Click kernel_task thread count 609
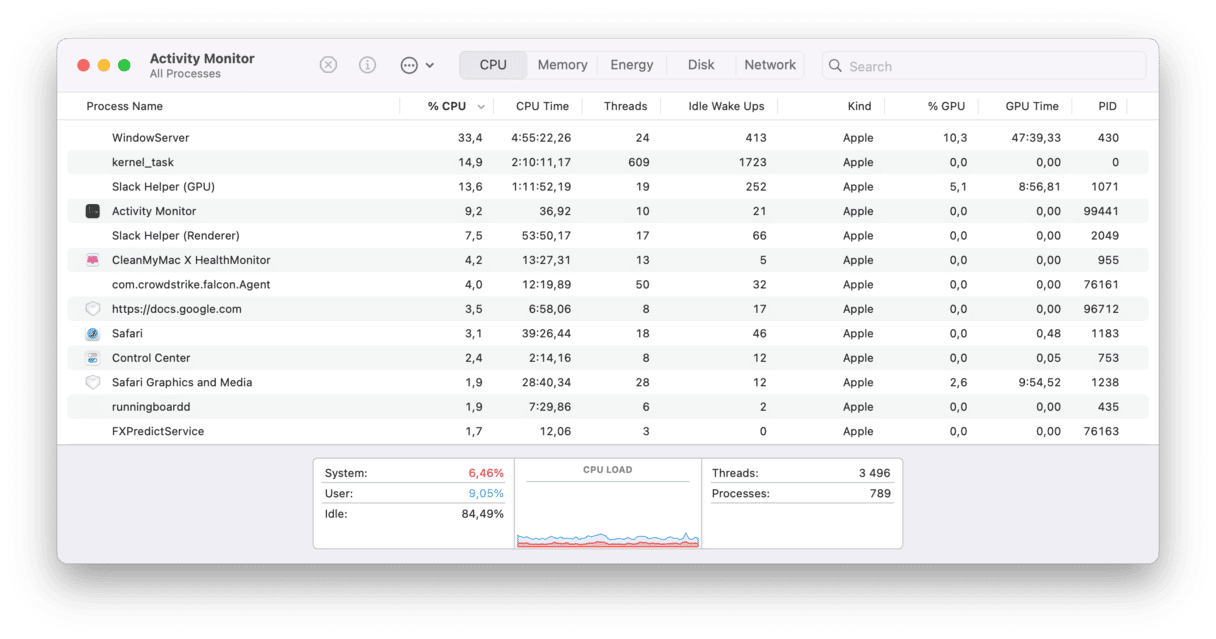The width and height of the screenshot is (1216, 639). tap(638, 162)
